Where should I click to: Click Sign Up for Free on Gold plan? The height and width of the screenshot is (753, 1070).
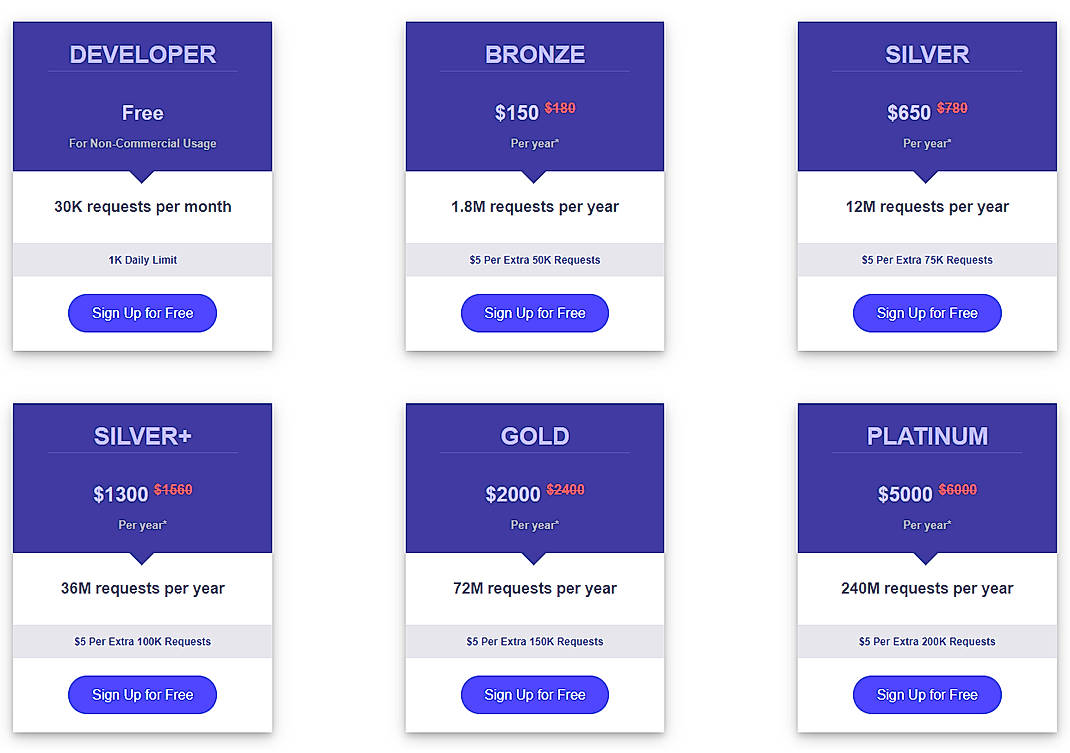(x=534, y=695)
